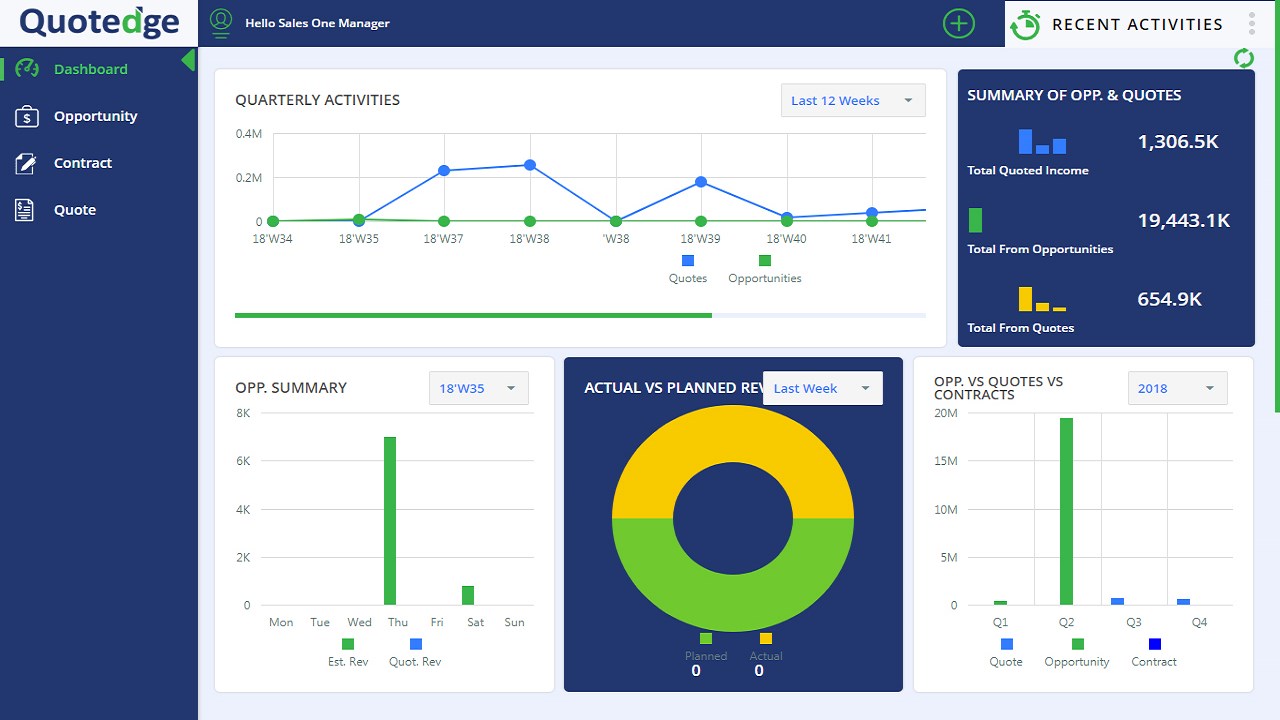Open the 18'W35 week dropdown
This screenshot has width=1280, height=720.
tap(479, 388)
